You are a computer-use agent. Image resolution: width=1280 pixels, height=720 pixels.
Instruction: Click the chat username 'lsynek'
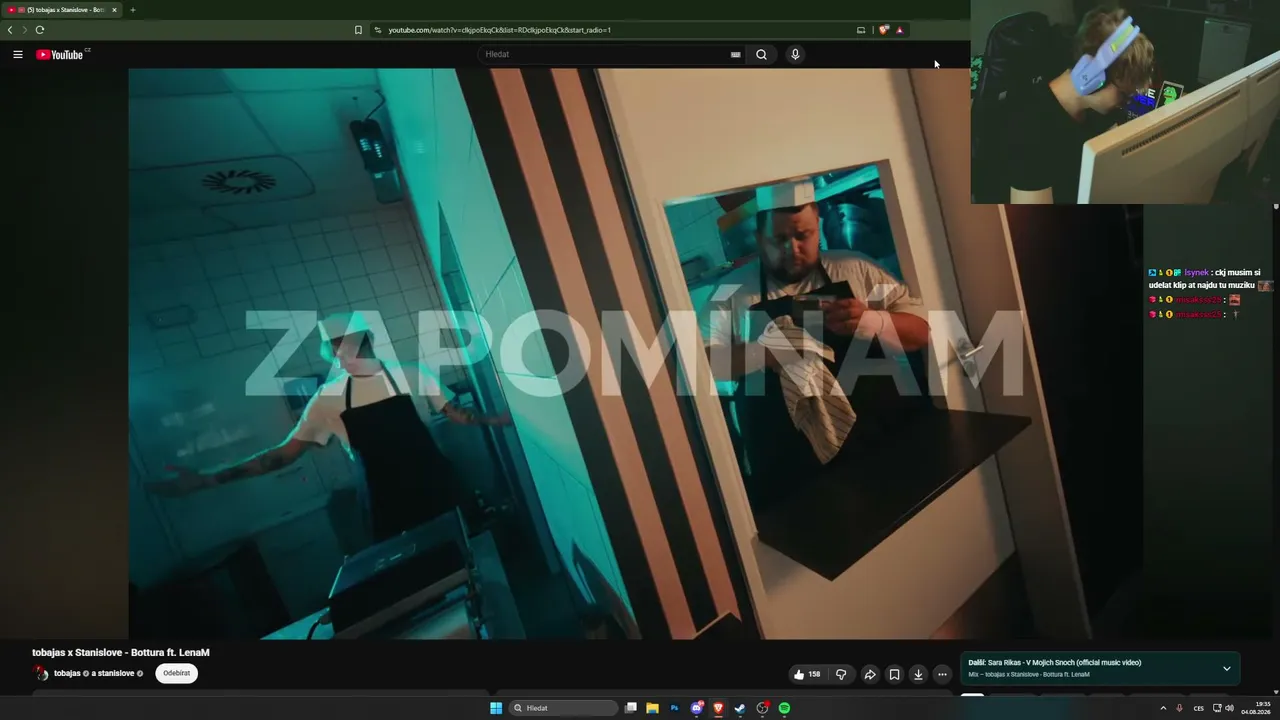click(1196, 272)
